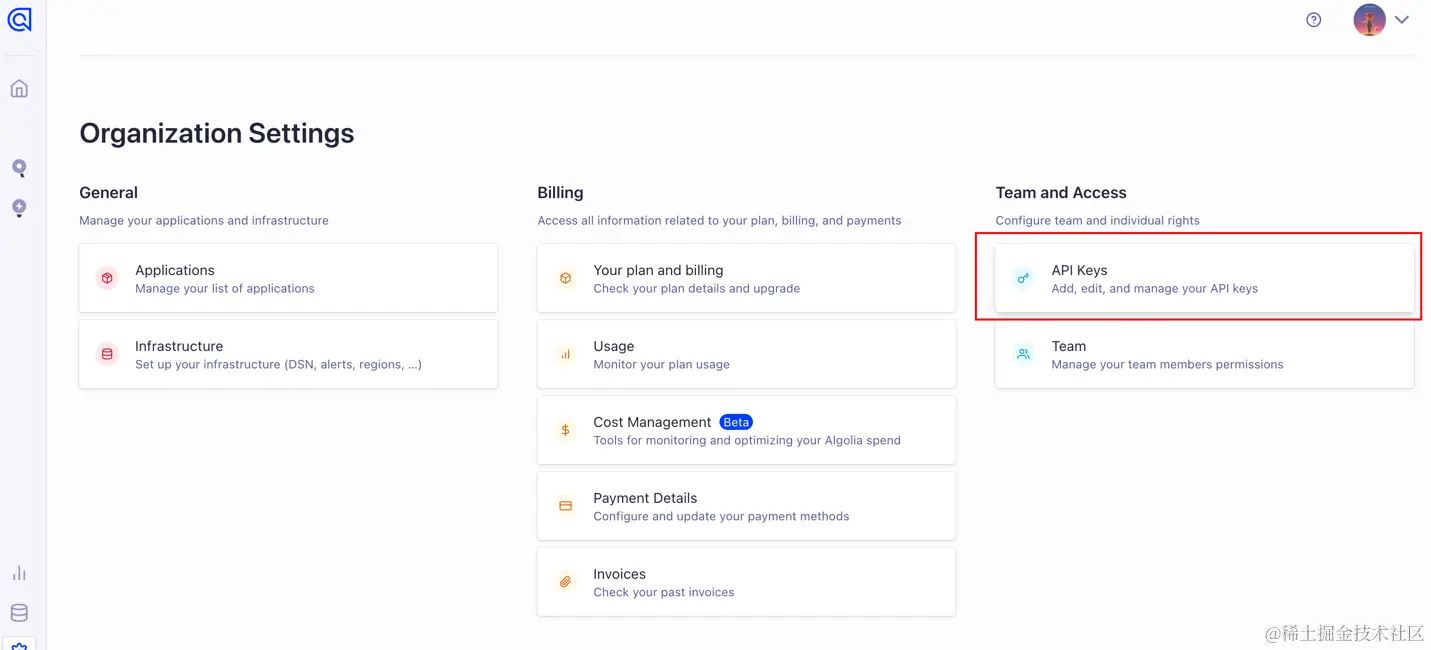This screenshot has height=650, width=1431.
Task: Expand the user account dropdown chevron
Action: click(1402, 20)
